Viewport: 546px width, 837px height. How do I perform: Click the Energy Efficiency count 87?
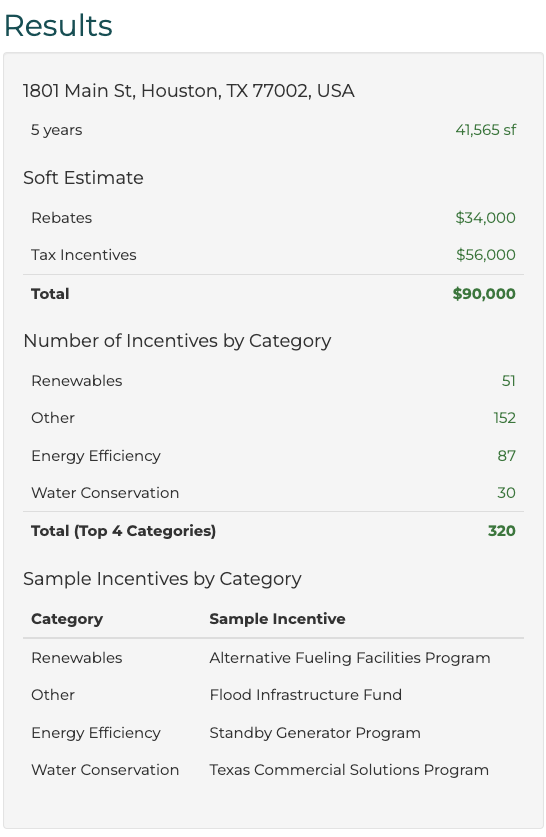pyautogui.click(x=507, y=455)
